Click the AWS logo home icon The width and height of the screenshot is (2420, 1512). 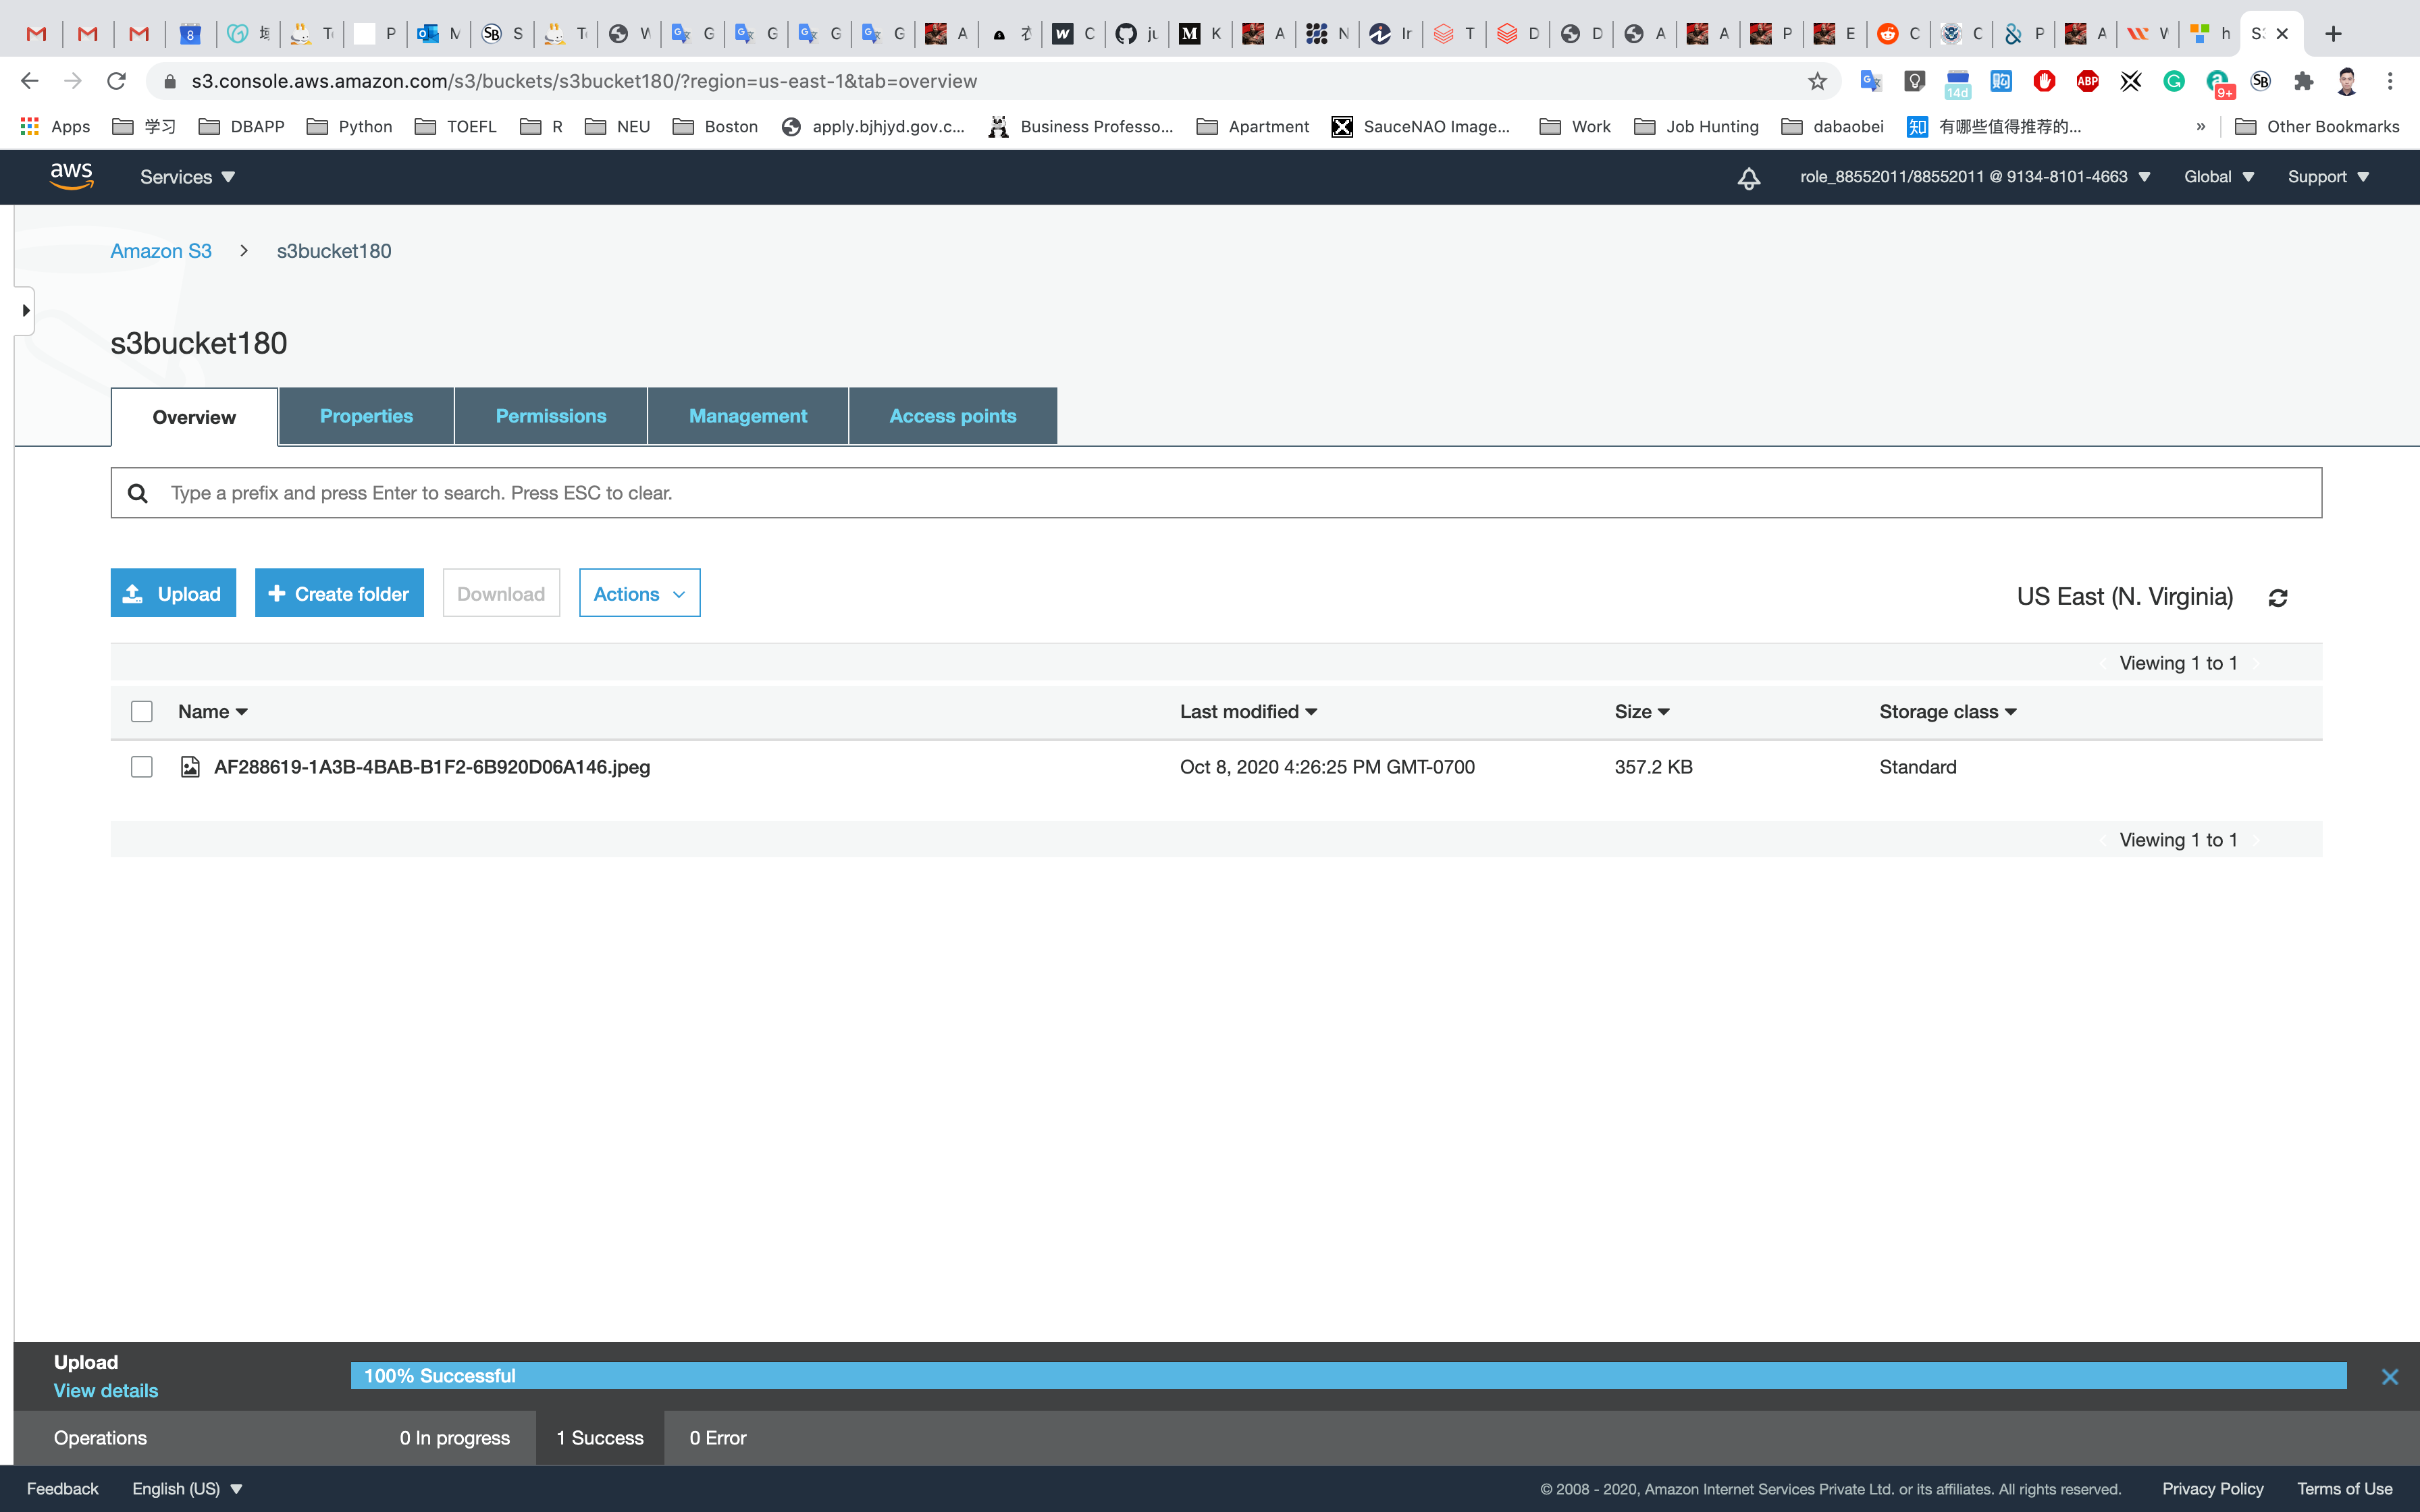click(x=71, y=176)
